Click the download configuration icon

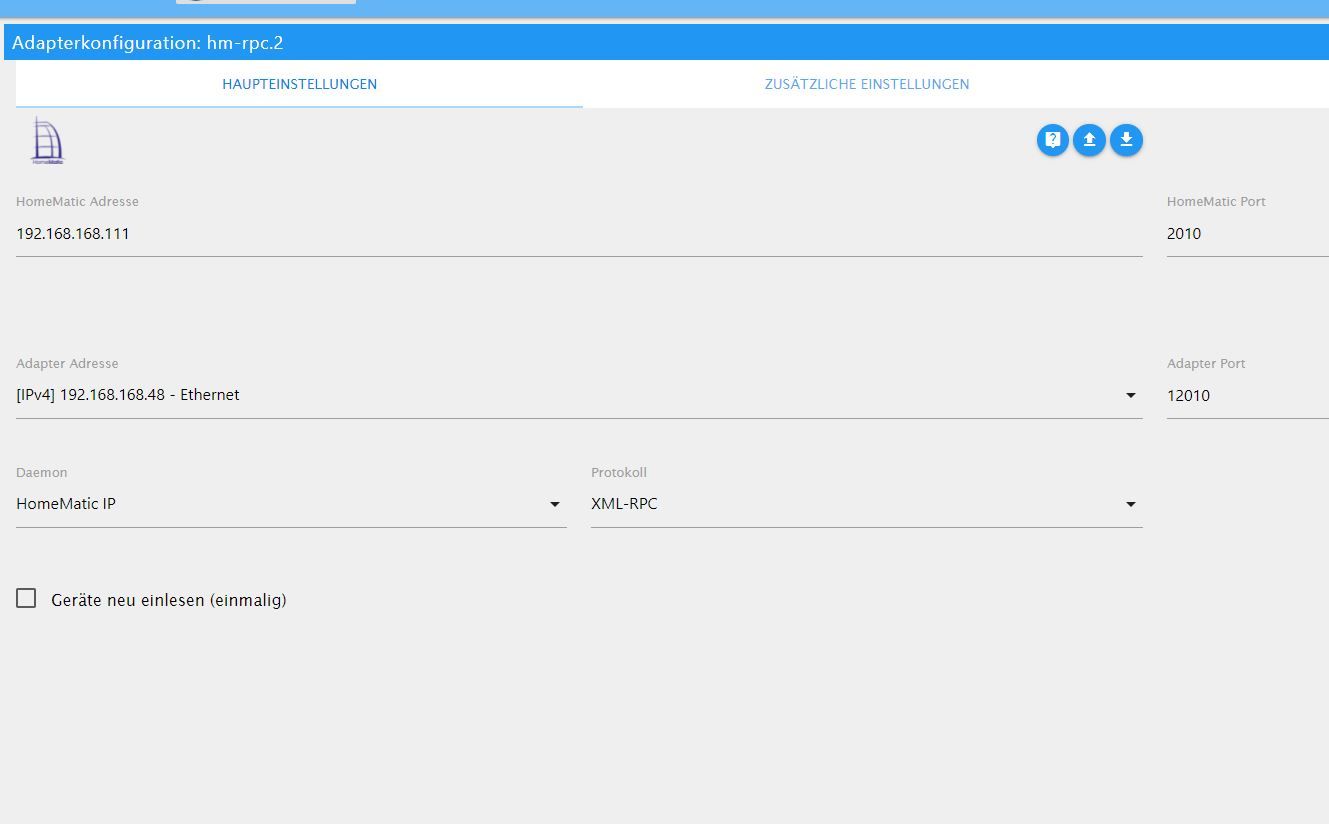(x=1126, y=140)
